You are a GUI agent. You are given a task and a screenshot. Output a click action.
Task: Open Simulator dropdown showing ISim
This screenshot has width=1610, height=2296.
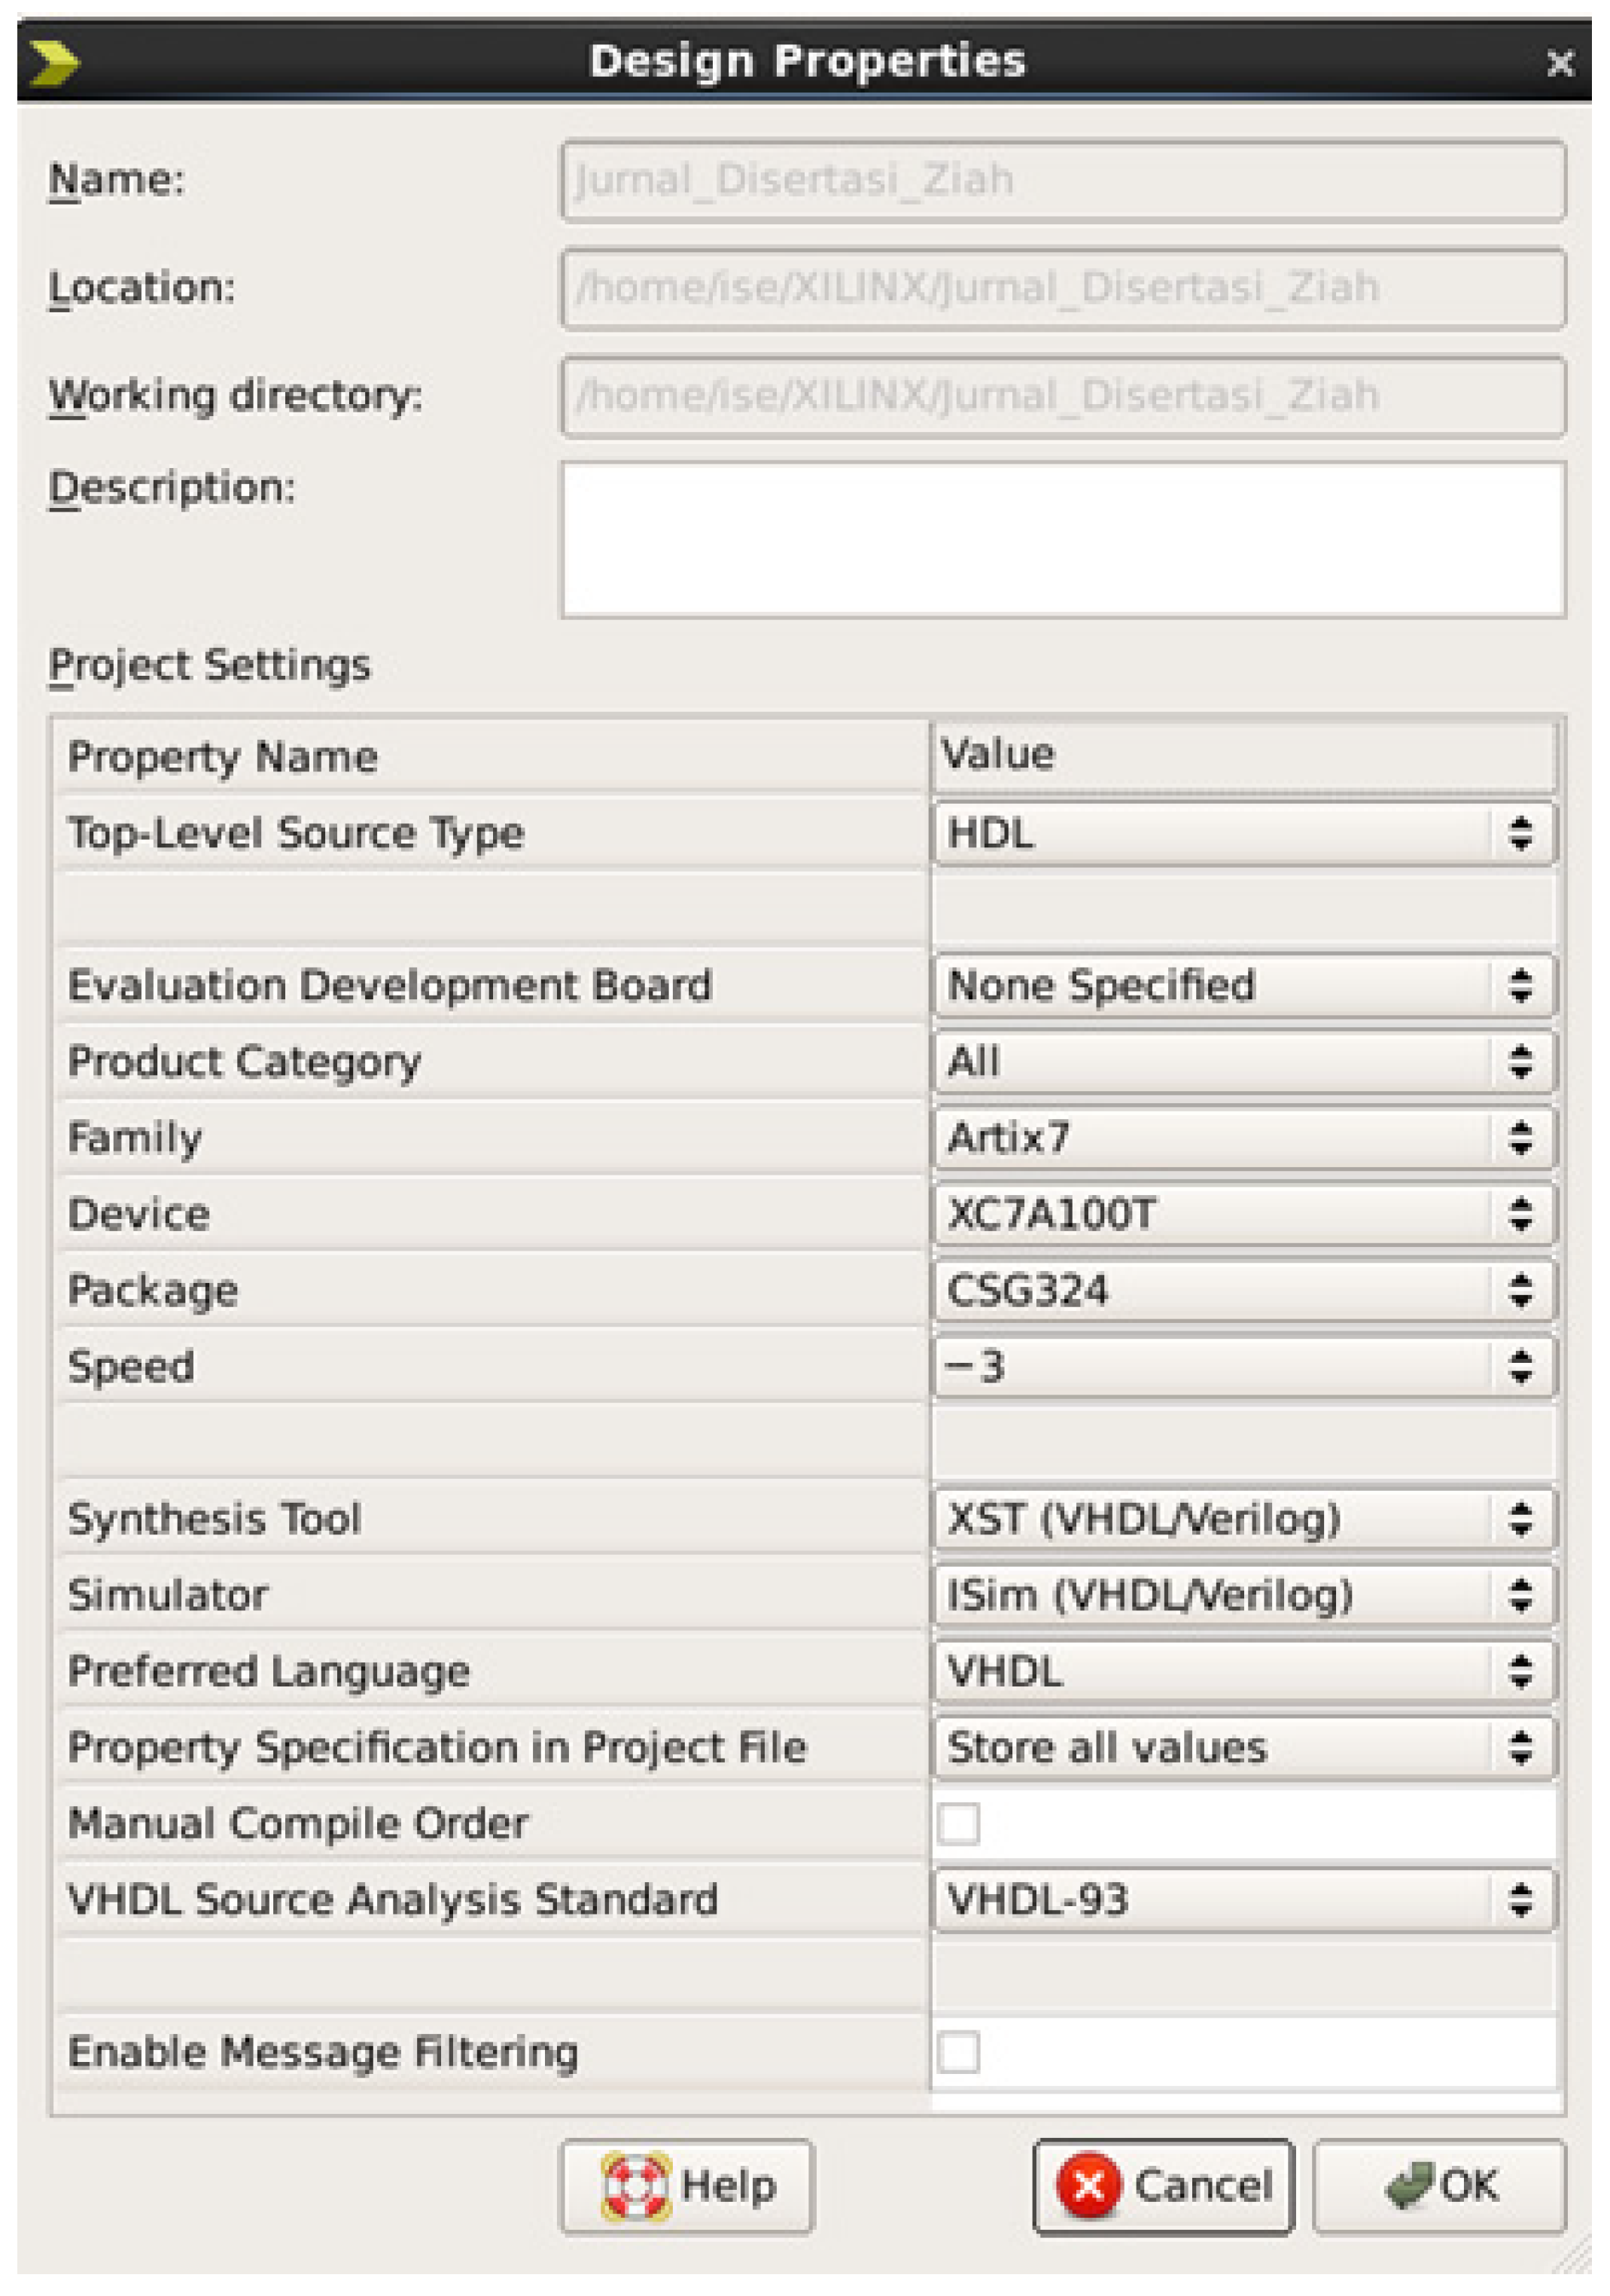coord(1244,1595)
